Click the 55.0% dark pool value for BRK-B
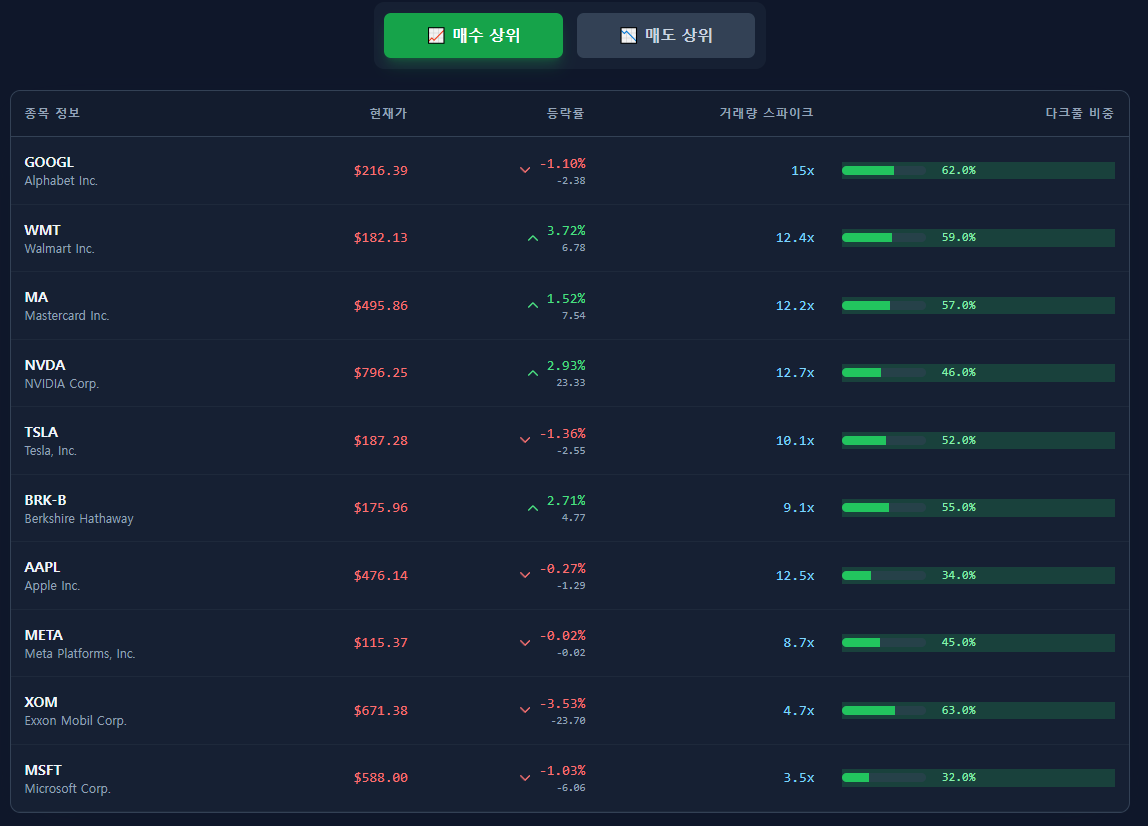Image resolution: width=1148 pixels, height=826 pixels. (958, 507)
